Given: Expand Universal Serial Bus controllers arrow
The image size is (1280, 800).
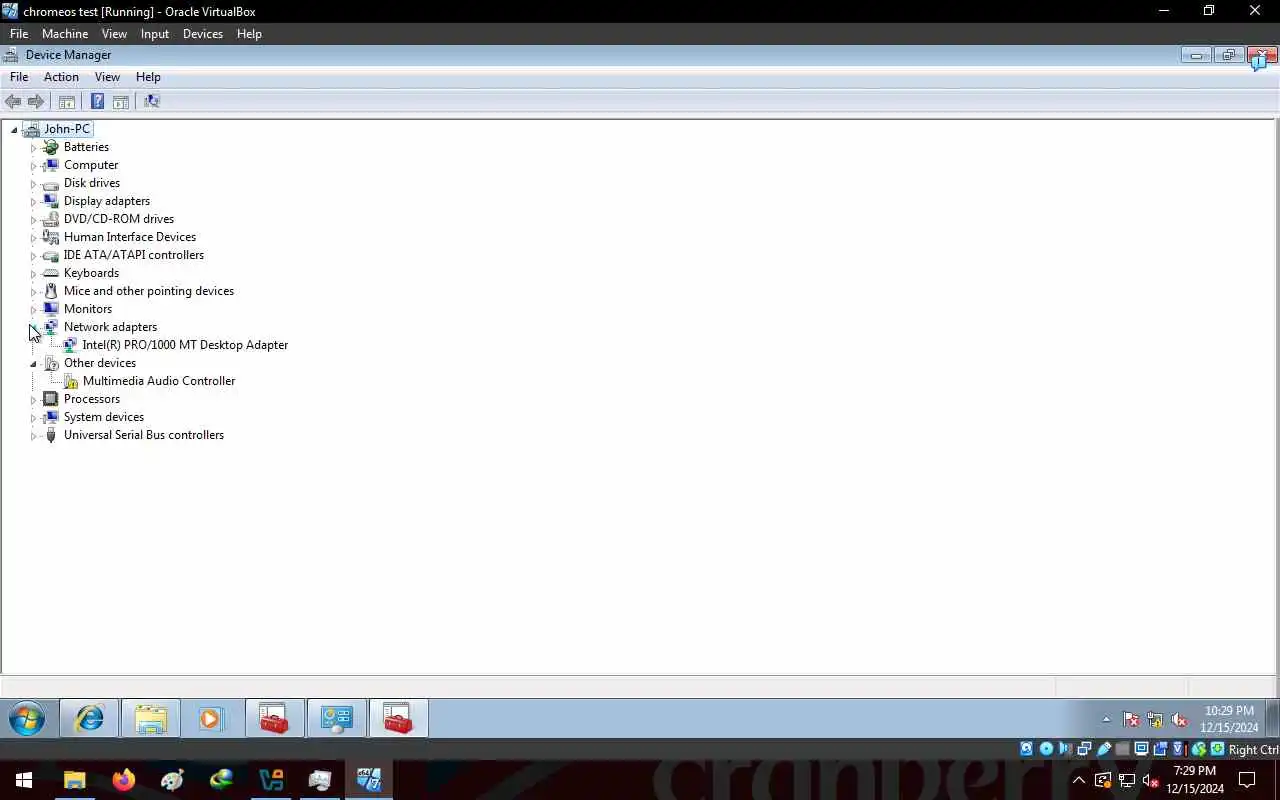Looking at the screenshot, I should (x=33, y=436).
